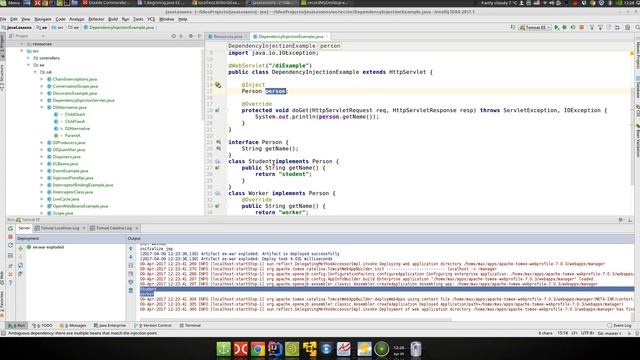
Task: Open the Build menu
Action: coord(113,19)
